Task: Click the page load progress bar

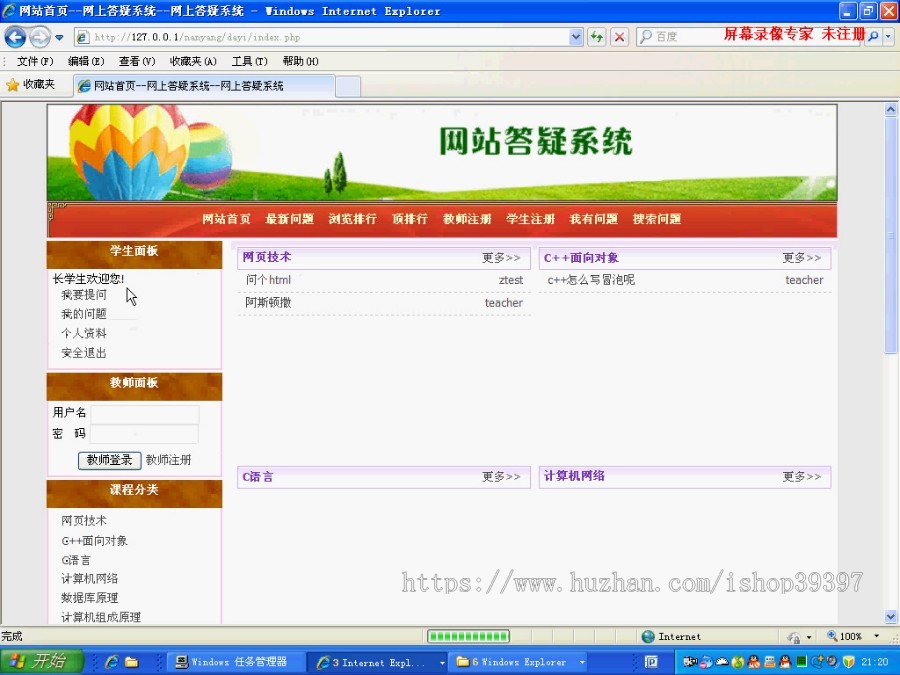Action: point(468,636)
